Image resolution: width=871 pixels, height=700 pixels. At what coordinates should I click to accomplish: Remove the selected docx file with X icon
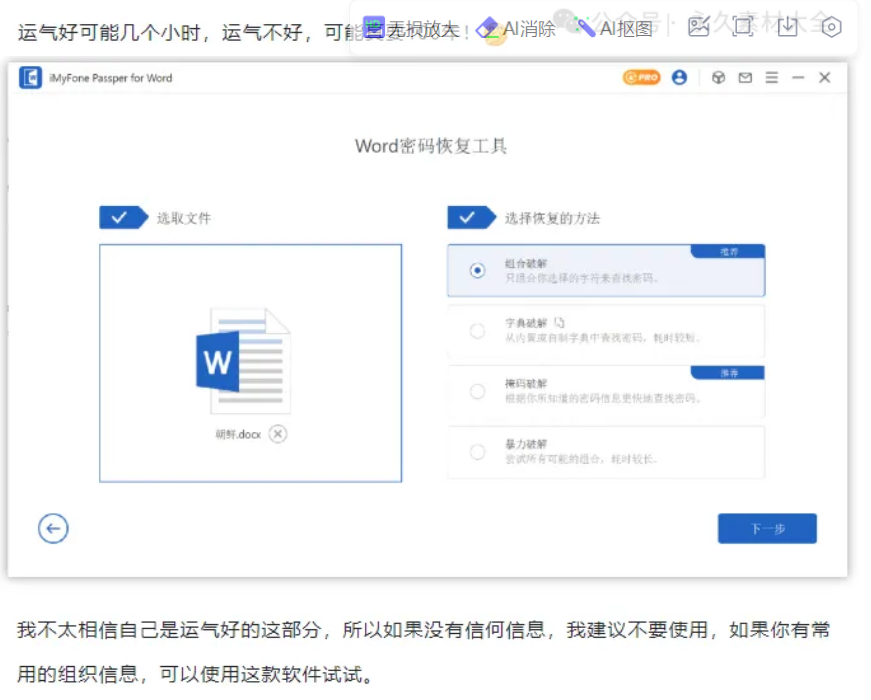[278, 433]
